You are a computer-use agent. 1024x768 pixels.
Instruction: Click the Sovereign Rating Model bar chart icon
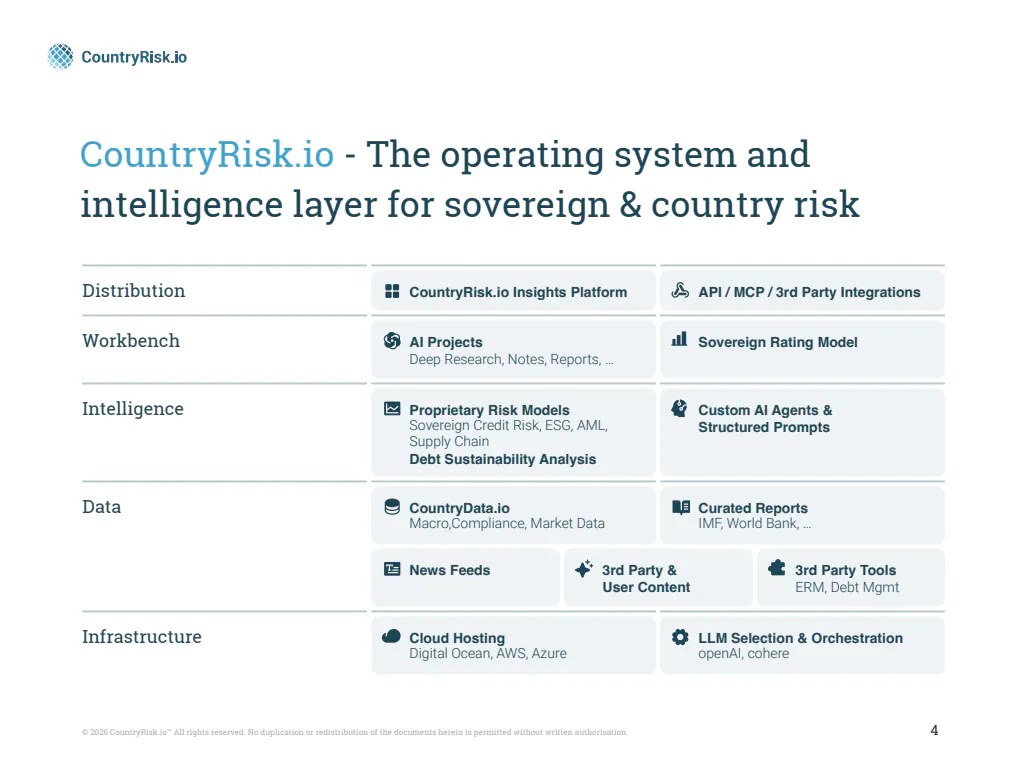click(x=680, y=339)
